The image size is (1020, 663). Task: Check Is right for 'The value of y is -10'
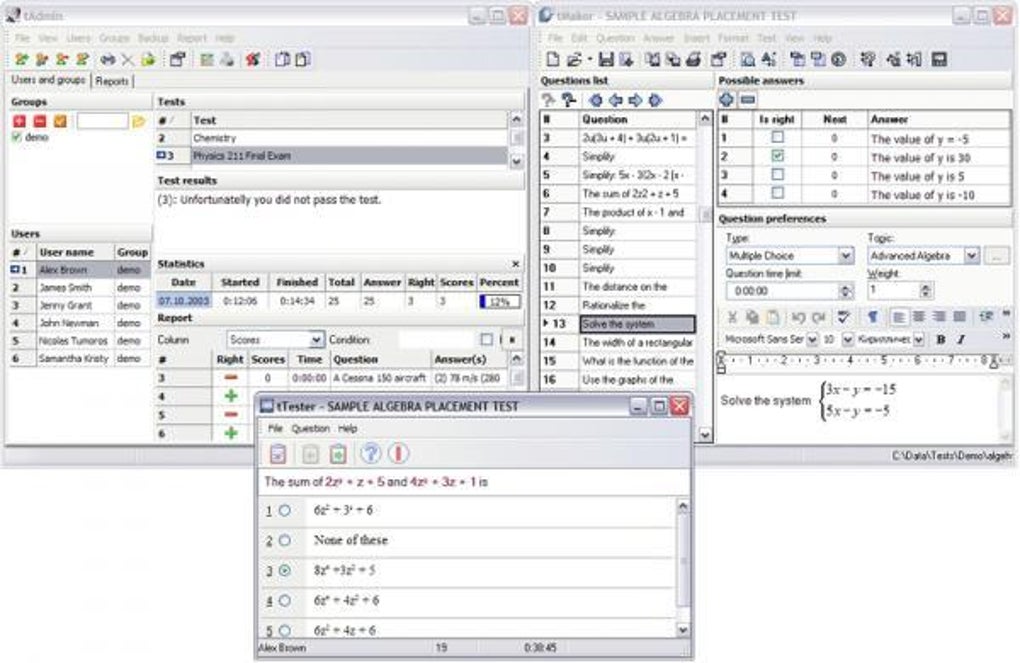(x=777, y=193)
